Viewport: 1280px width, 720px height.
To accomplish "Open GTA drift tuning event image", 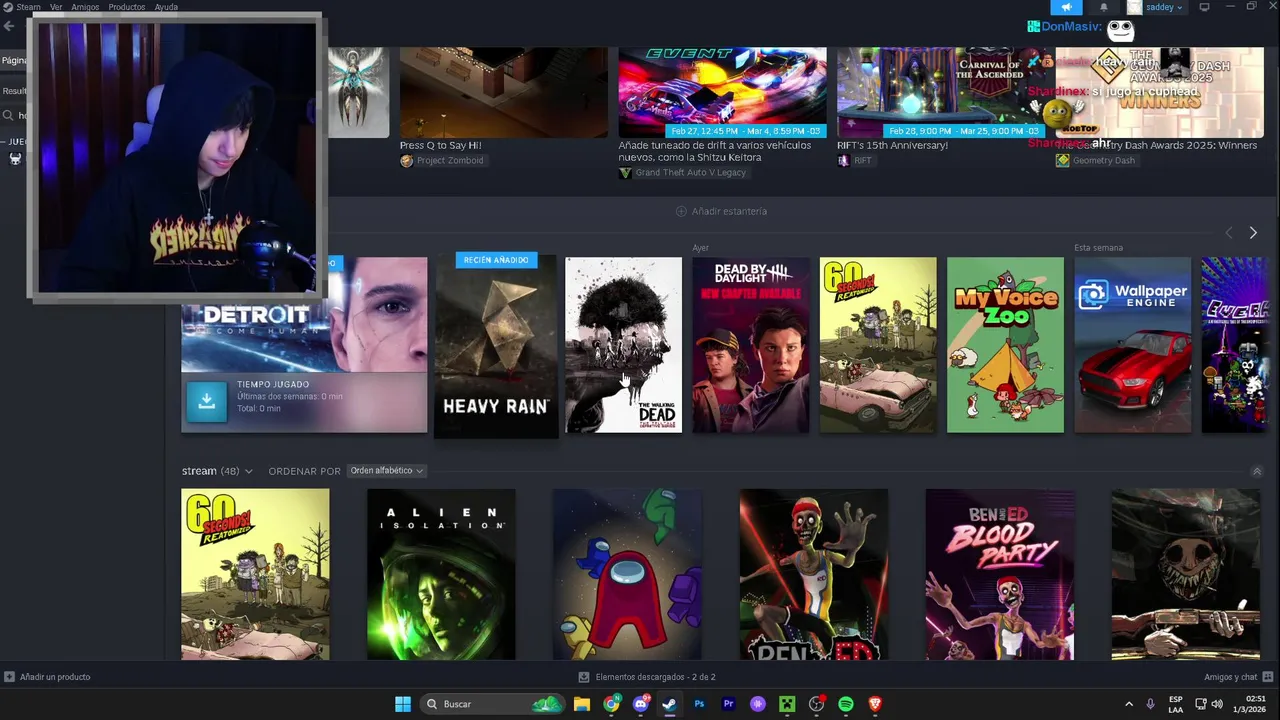I will pos(722,92).
